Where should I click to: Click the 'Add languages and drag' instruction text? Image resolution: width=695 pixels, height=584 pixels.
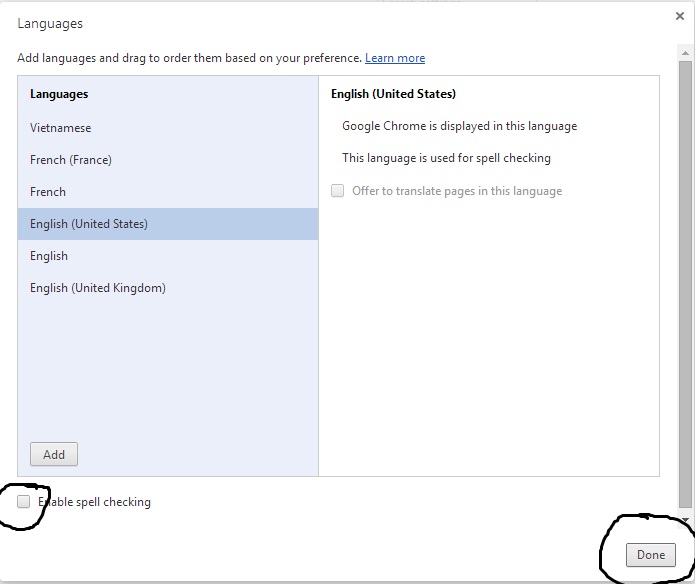189,58
